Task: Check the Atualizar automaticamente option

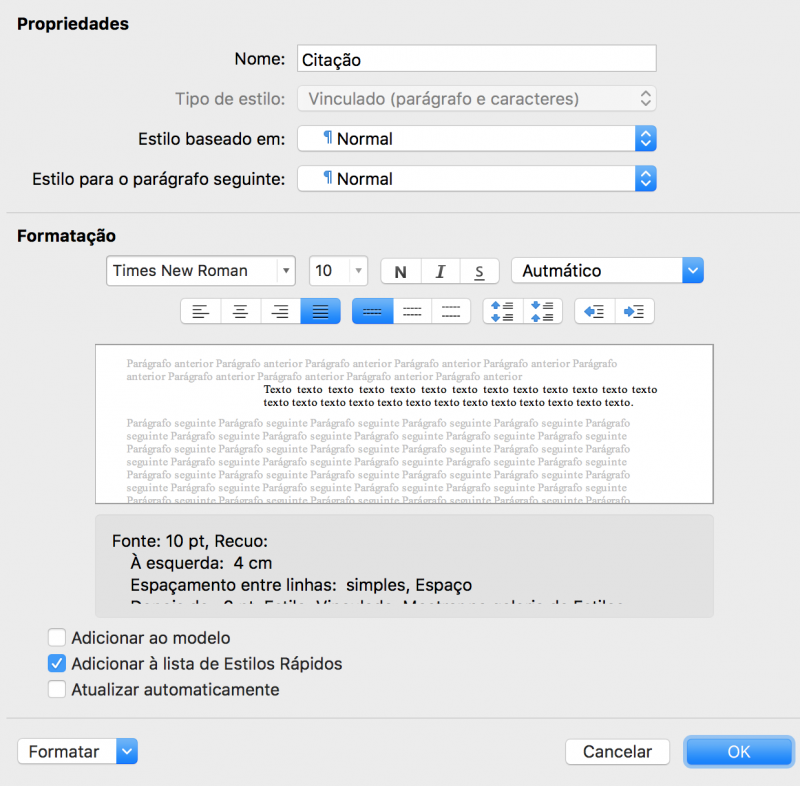Action: click(x=57, y=689)
